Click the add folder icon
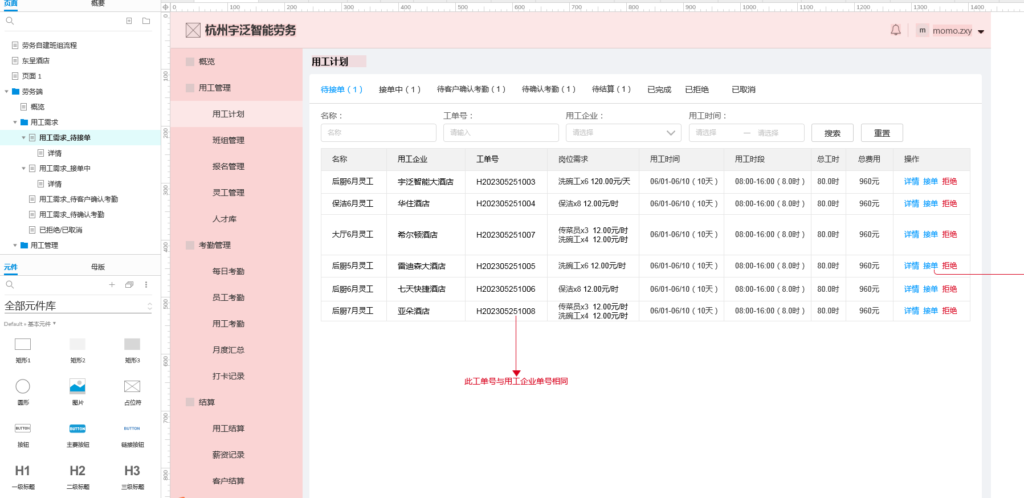Viewport: 1024px width, 498px height. point(146,21)
